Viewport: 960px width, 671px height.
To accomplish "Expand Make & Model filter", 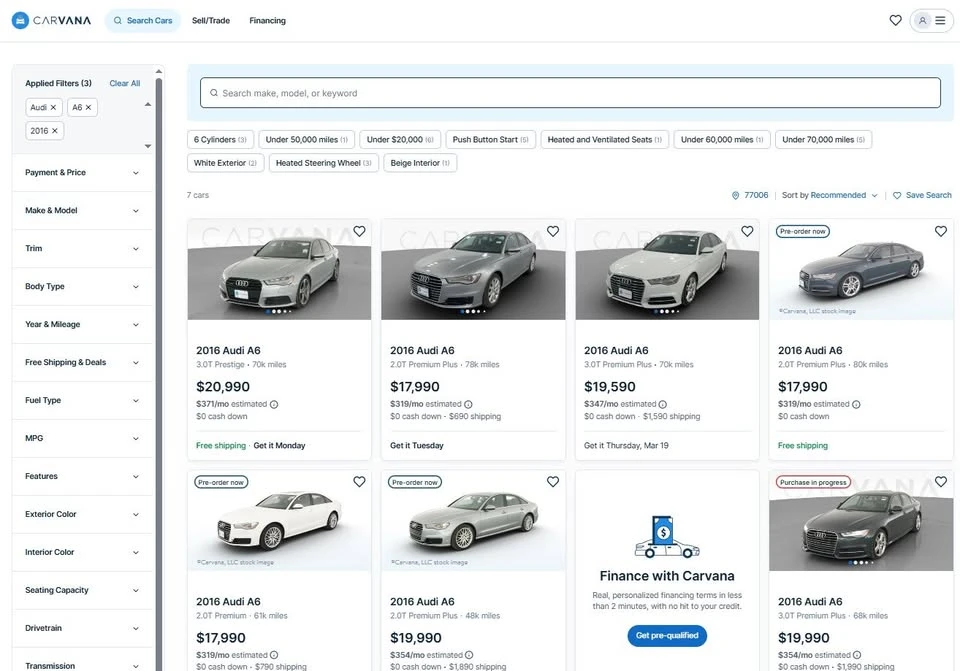I will click(83, 211).
